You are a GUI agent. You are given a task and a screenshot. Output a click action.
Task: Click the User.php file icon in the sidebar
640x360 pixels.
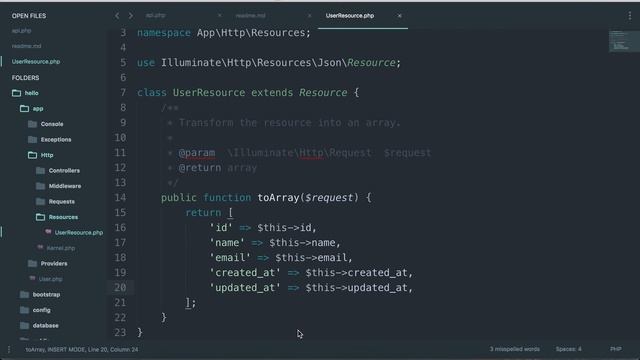point(32,278)
